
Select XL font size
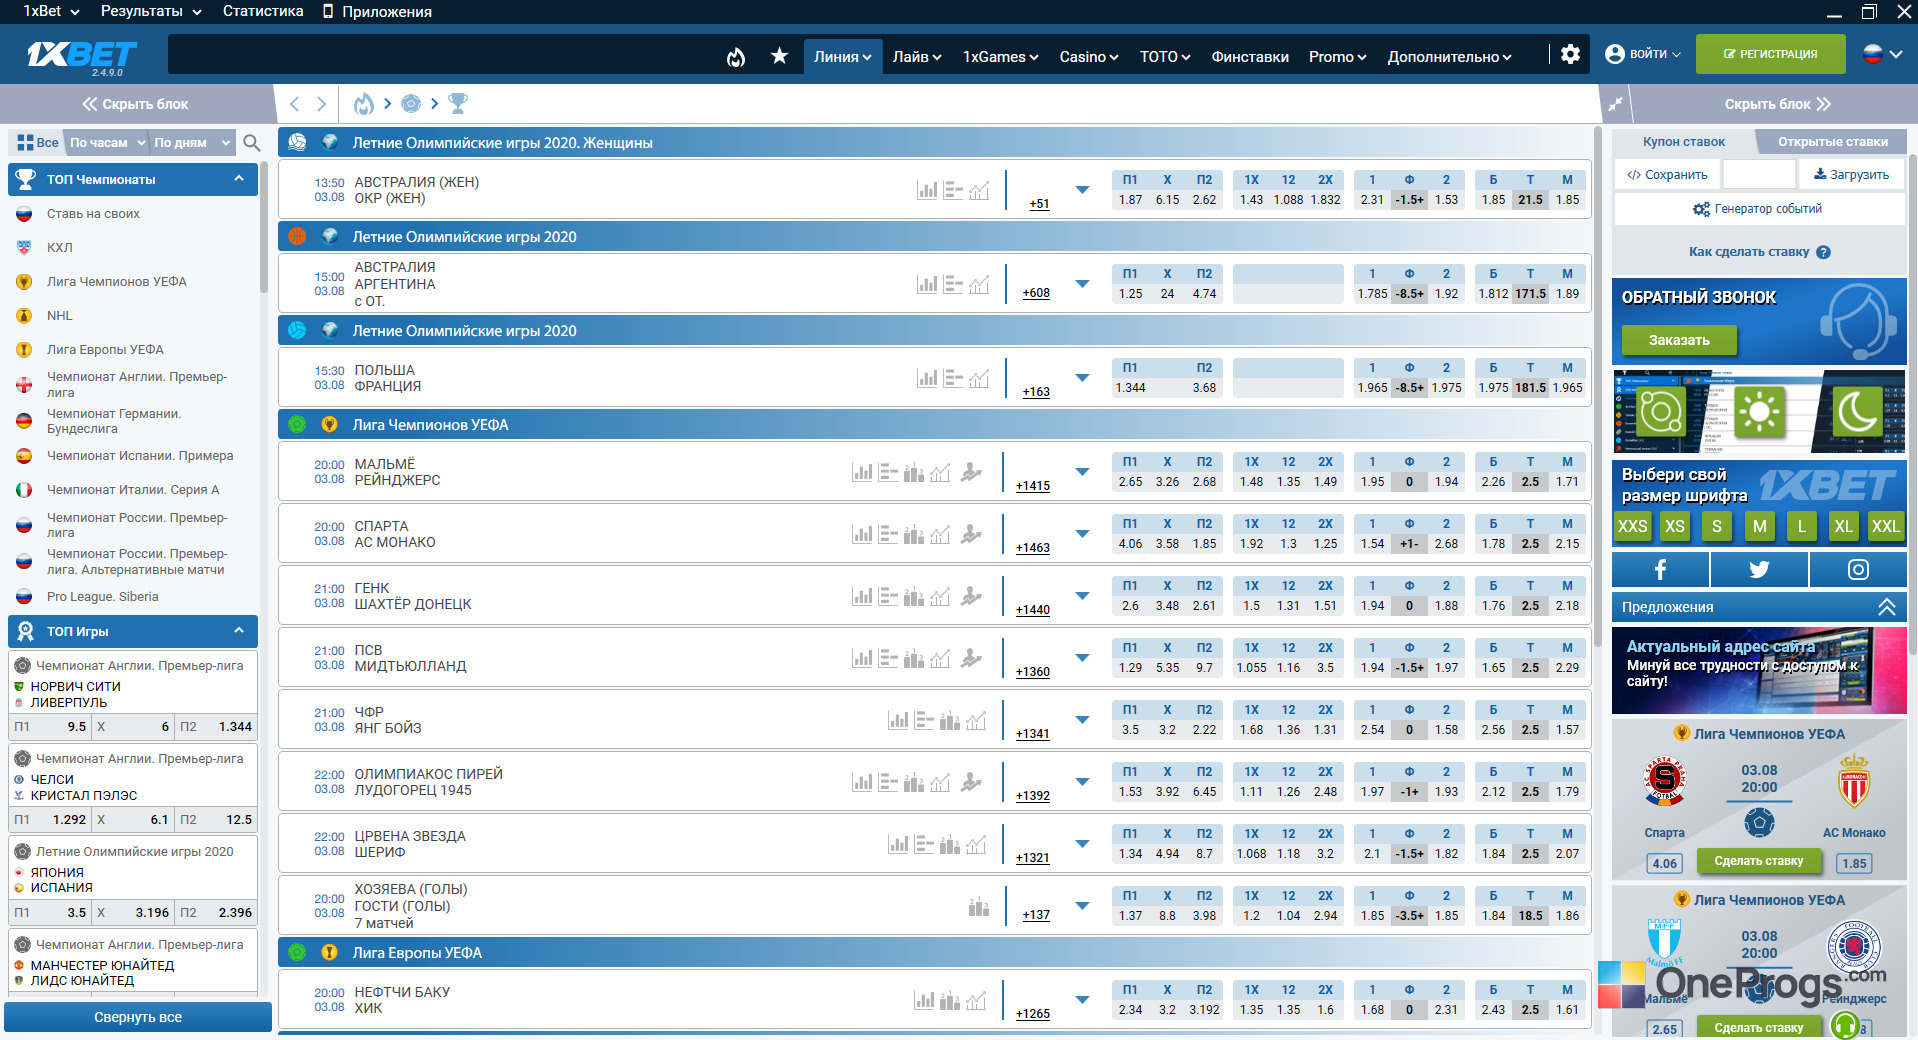[x=1843, y=526]
